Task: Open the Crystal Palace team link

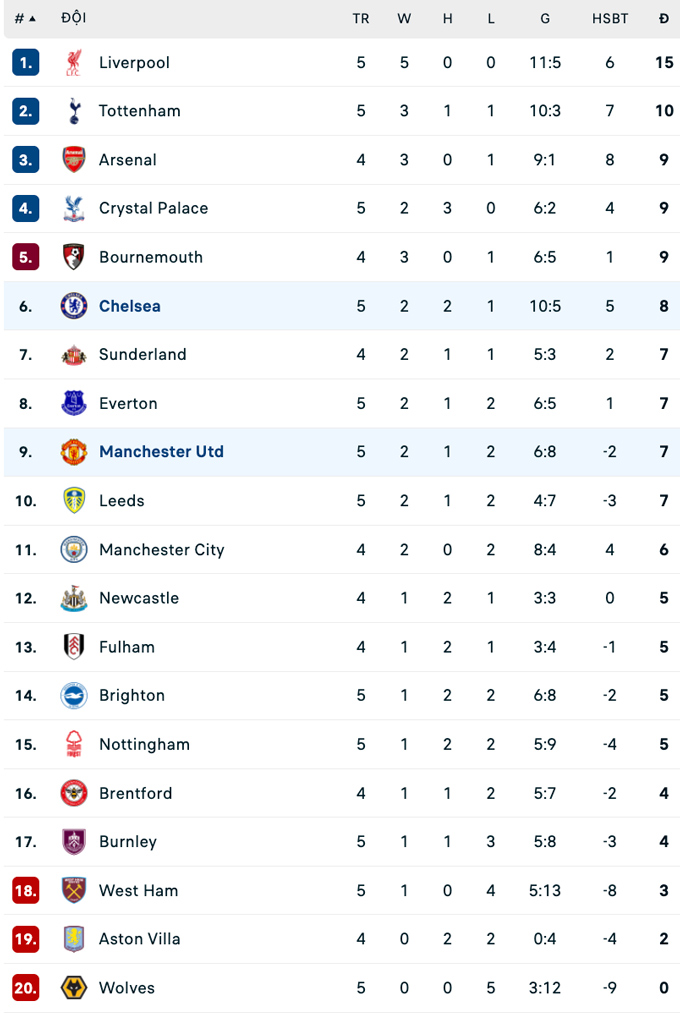Action: pyautogui.click(x=153, y=208)
